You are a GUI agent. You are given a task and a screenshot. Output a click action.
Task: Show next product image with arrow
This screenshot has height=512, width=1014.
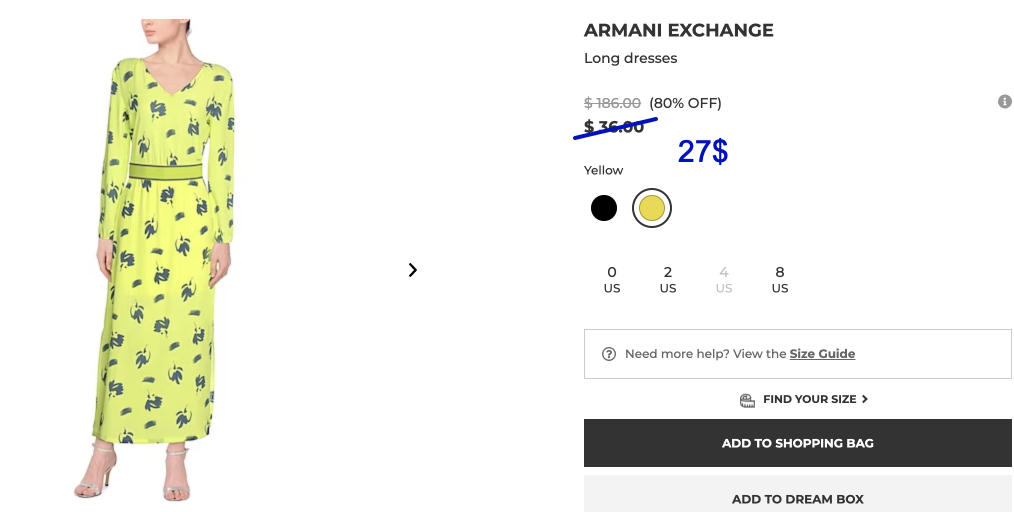click(412, 270)
